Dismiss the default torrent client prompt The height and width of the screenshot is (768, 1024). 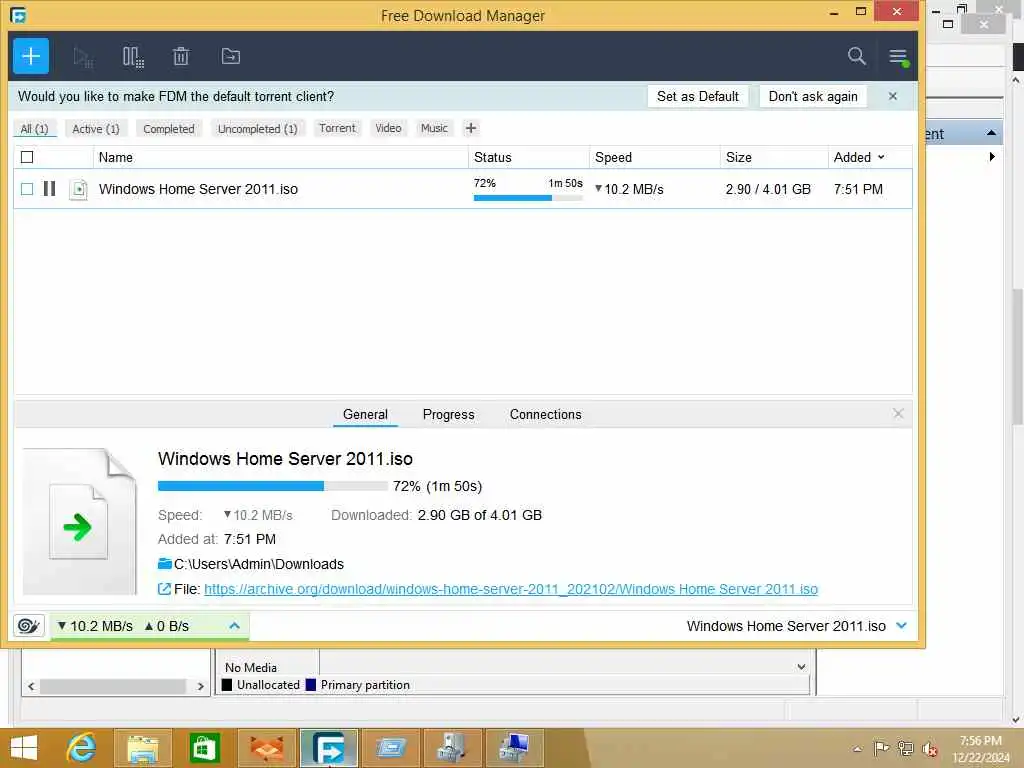(x=893, y=96)
